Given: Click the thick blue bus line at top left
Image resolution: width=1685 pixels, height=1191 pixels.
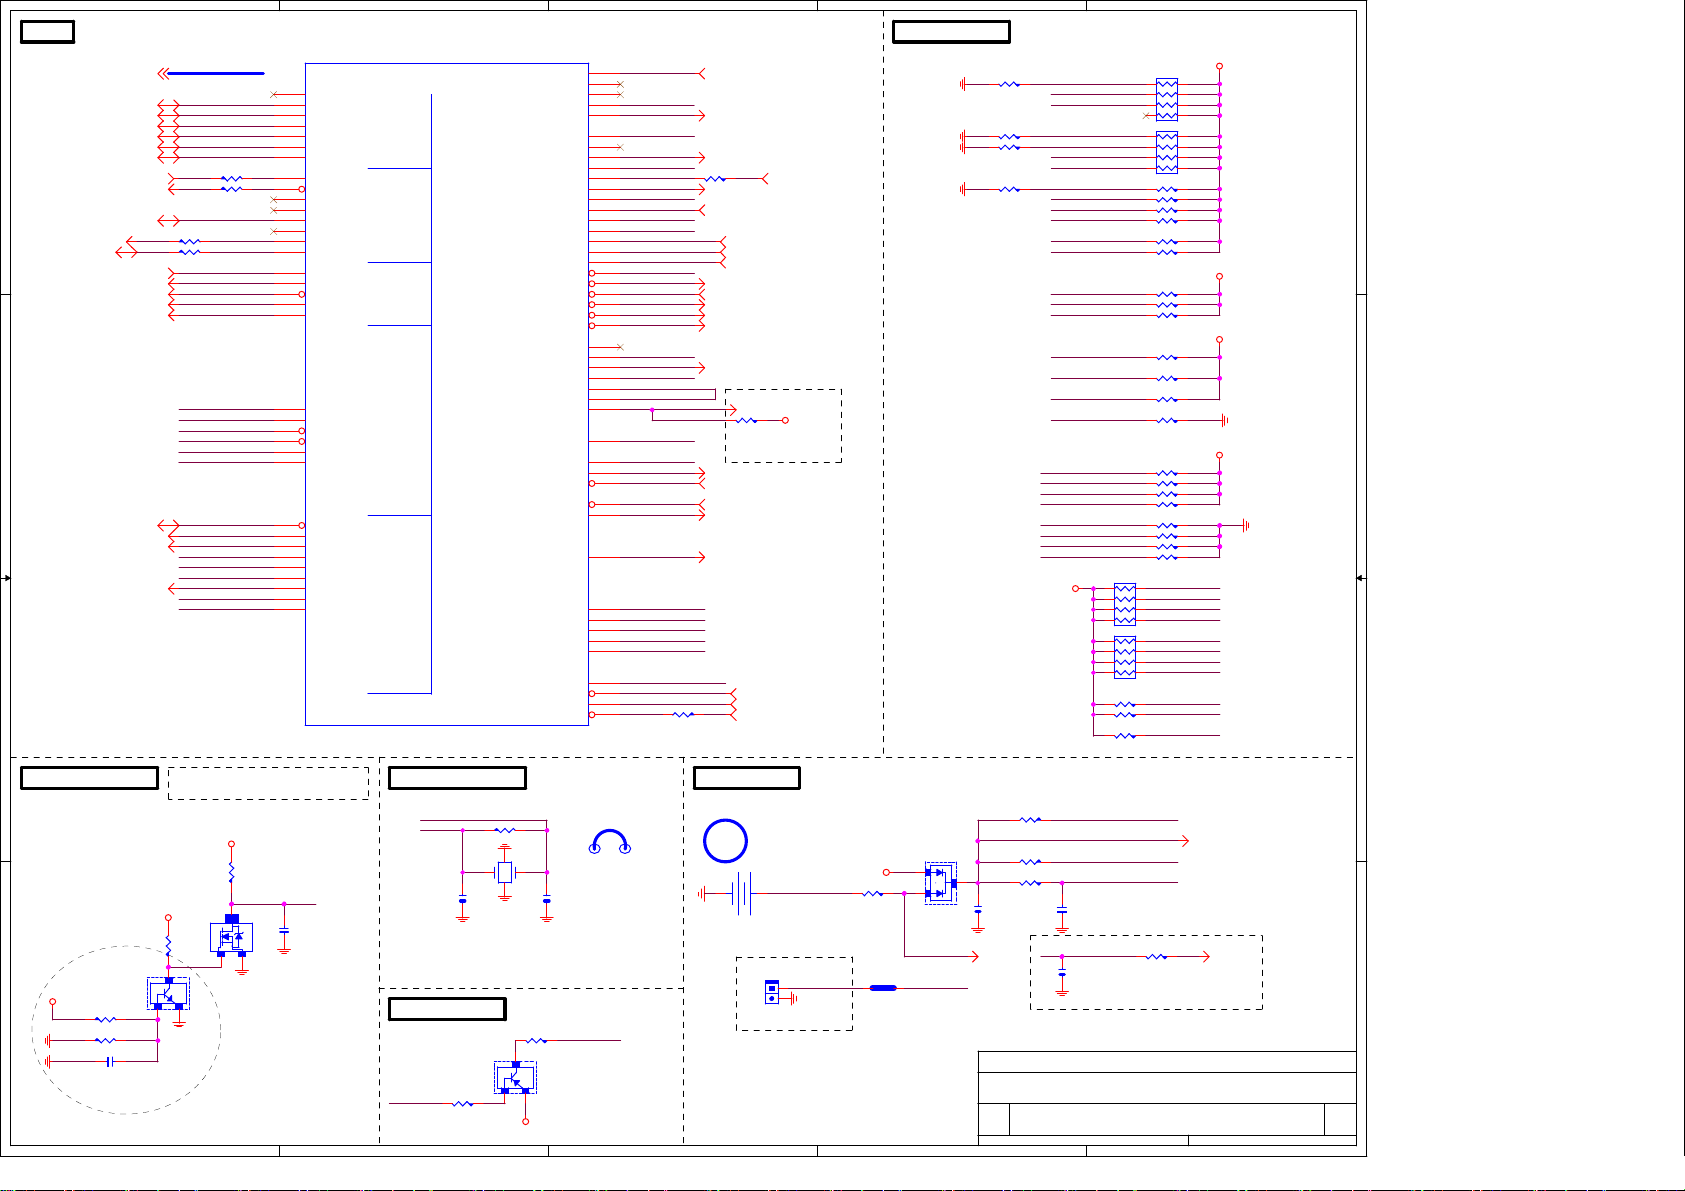Looking at the screenshot, I should tap(215, 73).
